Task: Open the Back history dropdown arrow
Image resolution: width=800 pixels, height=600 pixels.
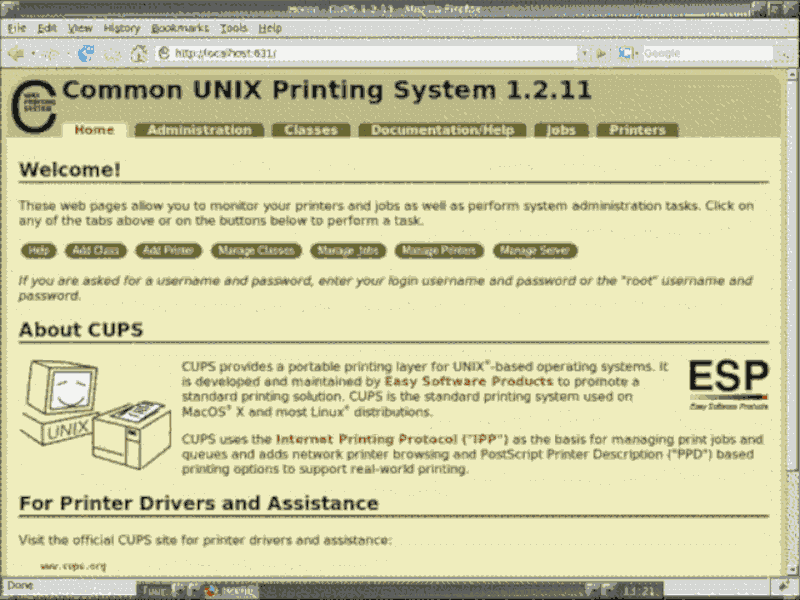Action: 33,53
